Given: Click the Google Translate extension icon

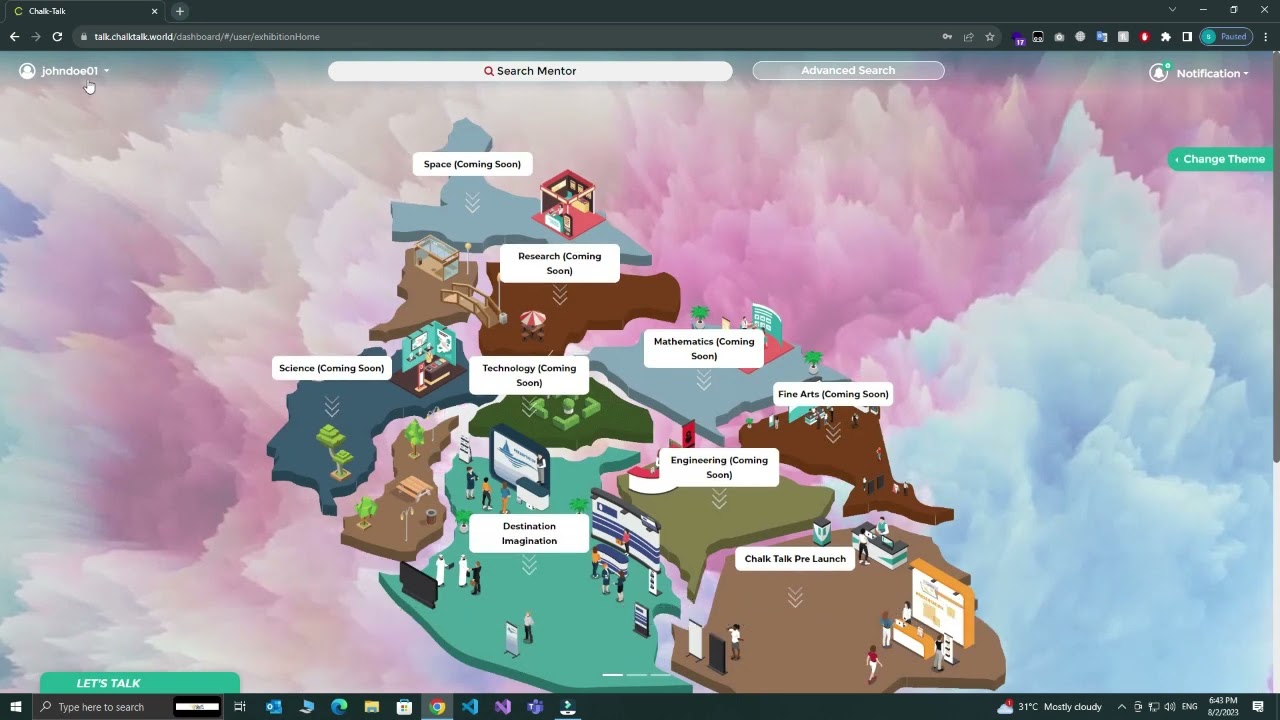Looking at the screenshot, I should (x=1102, y=37).
